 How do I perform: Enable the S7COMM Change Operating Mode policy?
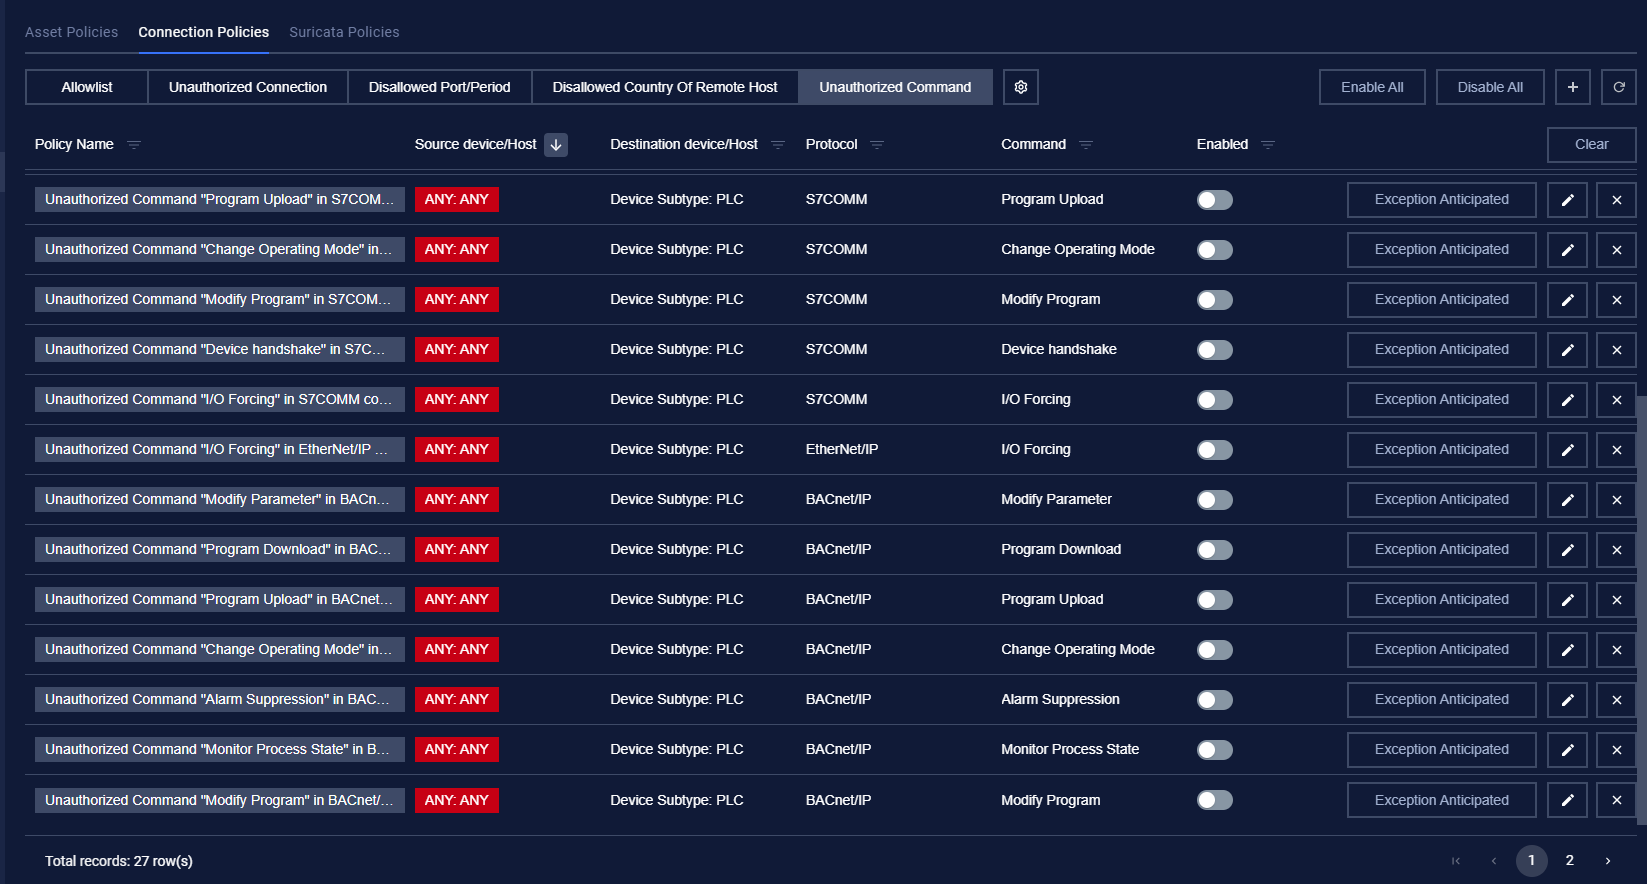pos(1214,250)
